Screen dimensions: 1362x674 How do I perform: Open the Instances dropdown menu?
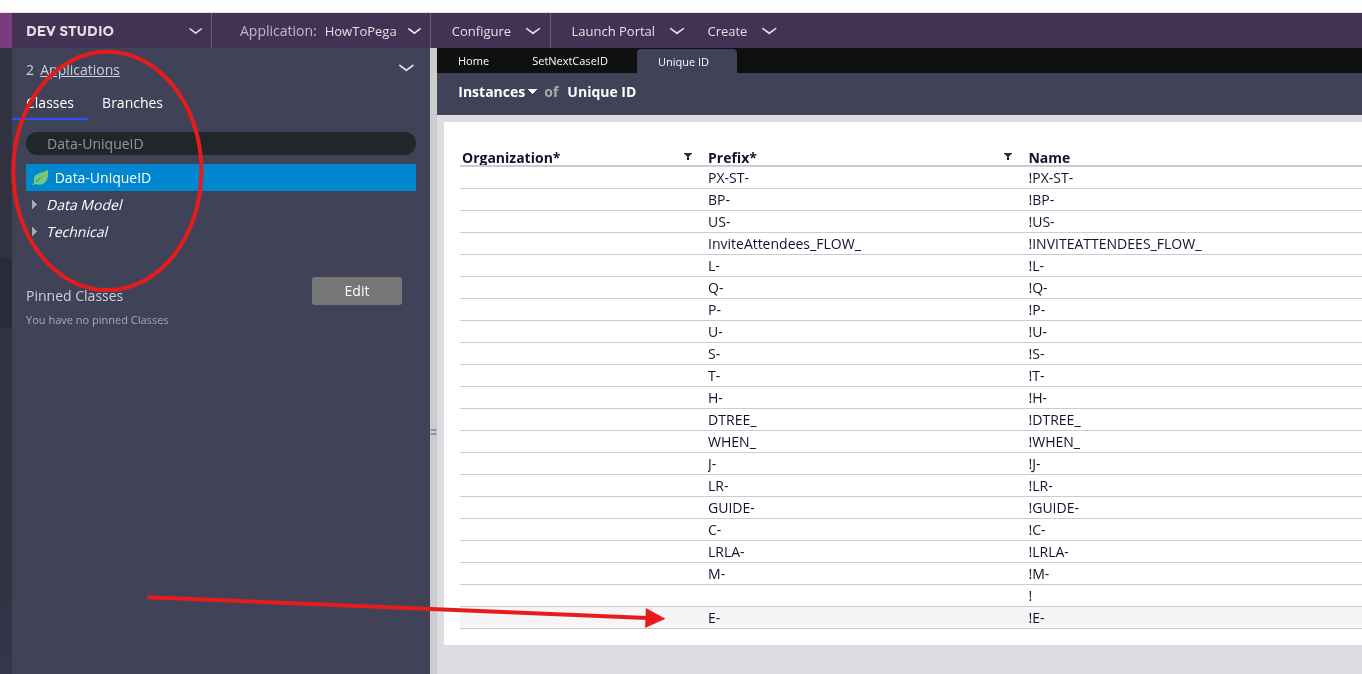pos(497,92)
